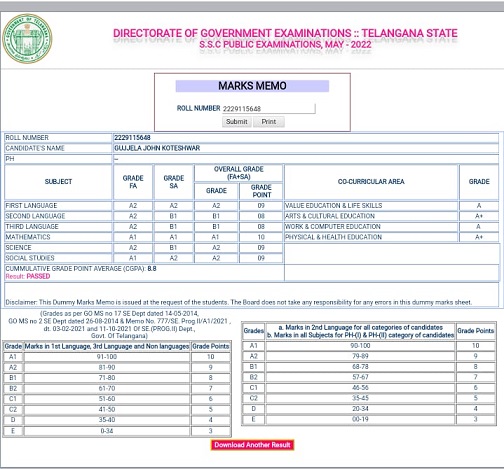Click the 0-34 marks range cell
The image size is (504, 469).
tap(107, 431)
